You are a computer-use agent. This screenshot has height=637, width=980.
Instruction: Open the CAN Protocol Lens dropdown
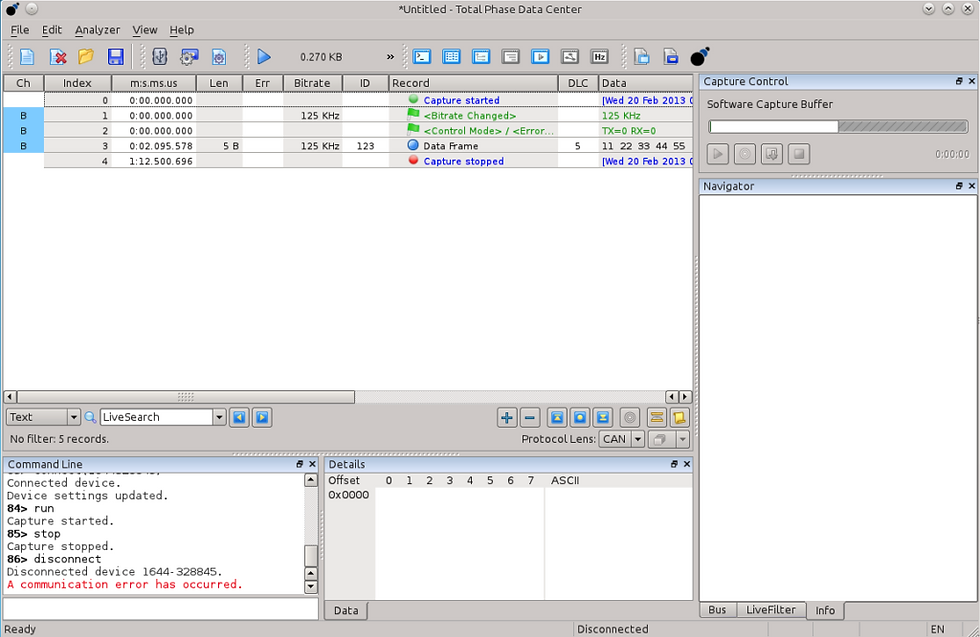click(x=621, y=439)
